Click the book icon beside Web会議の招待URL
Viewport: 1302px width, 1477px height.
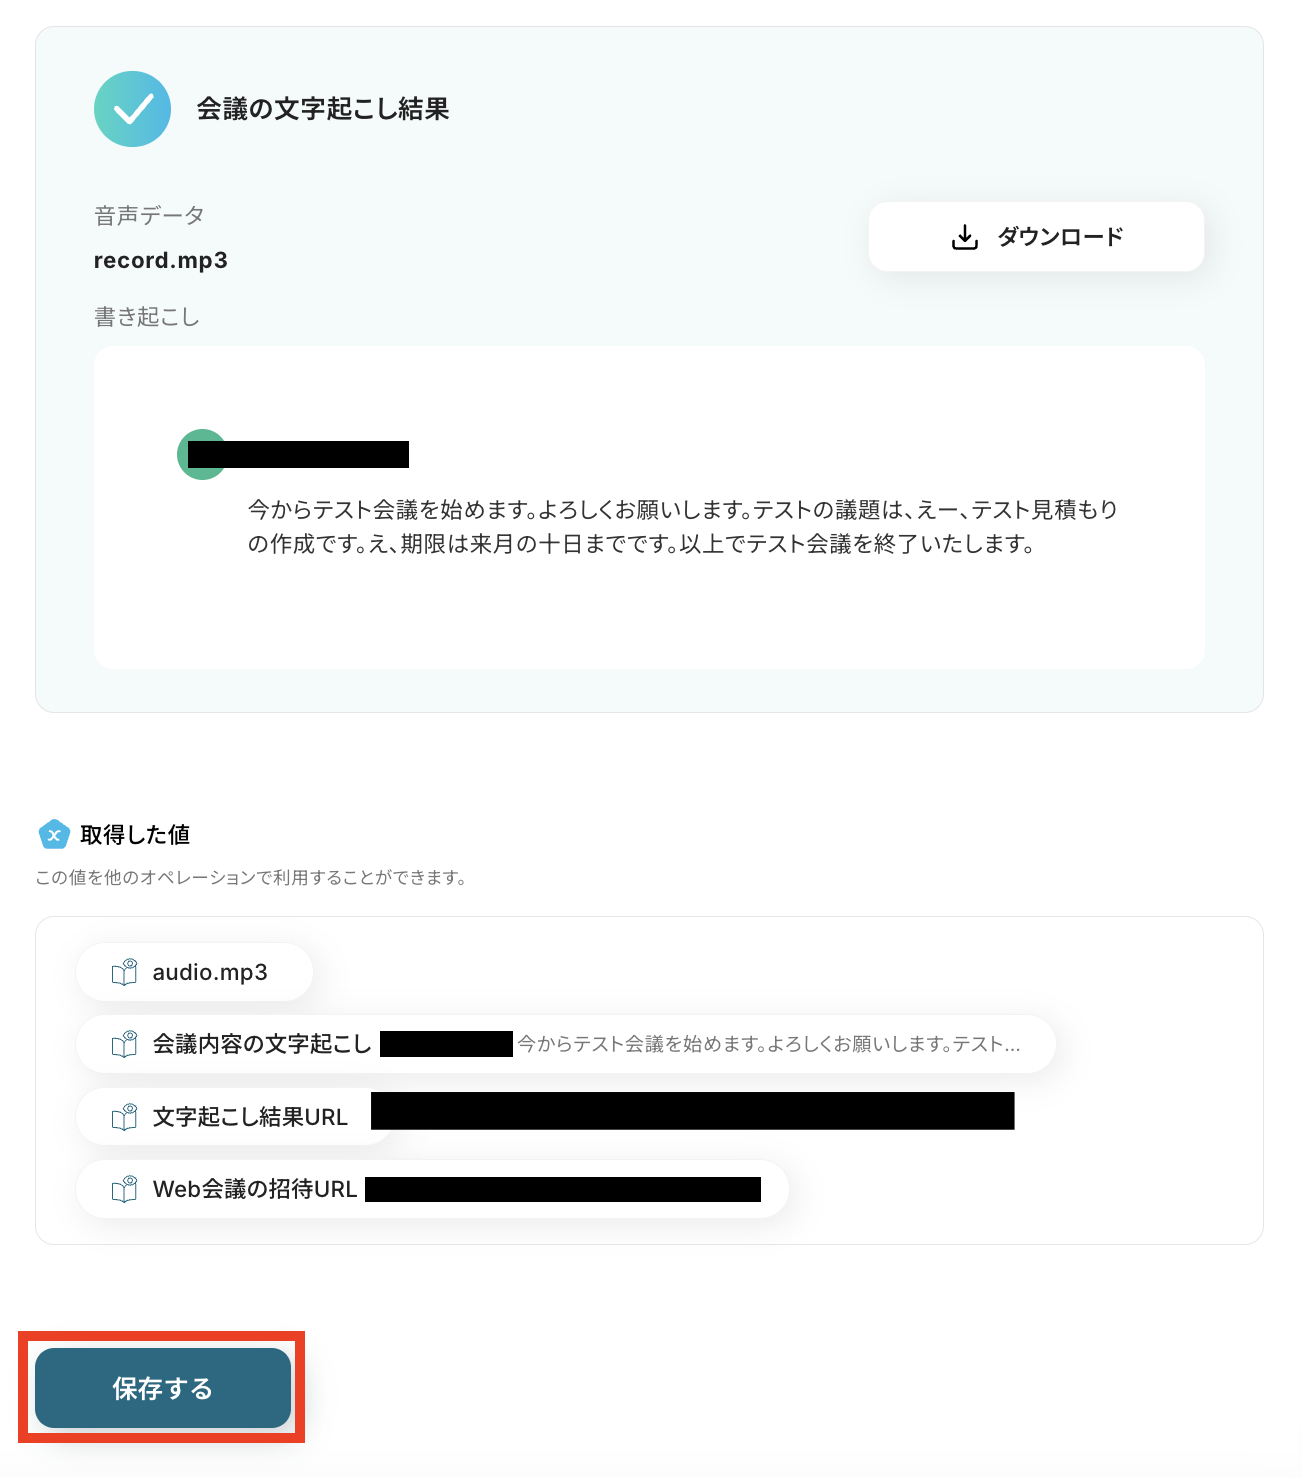[125, 1189]
